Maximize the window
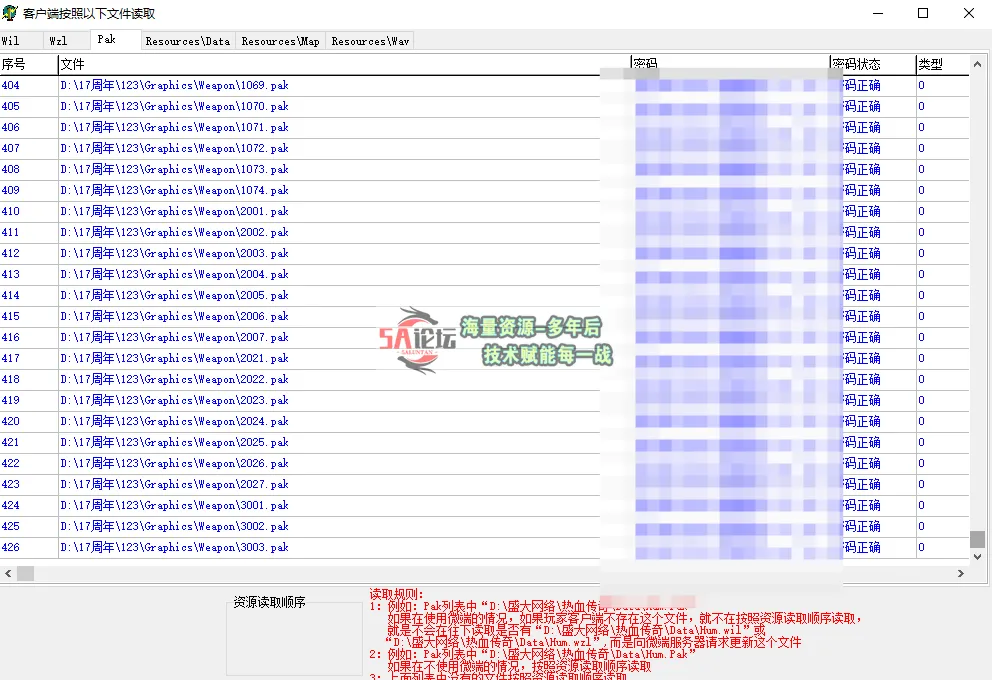 923,13
